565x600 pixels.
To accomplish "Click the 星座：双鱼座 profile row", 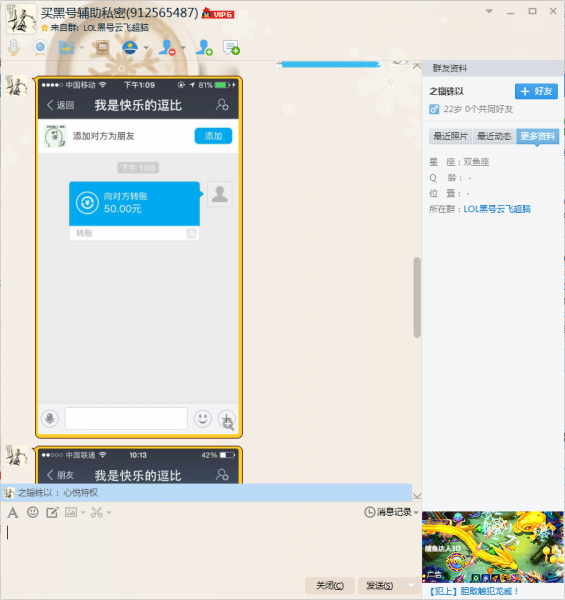I will pyautogui.click(x=459, y=162).
